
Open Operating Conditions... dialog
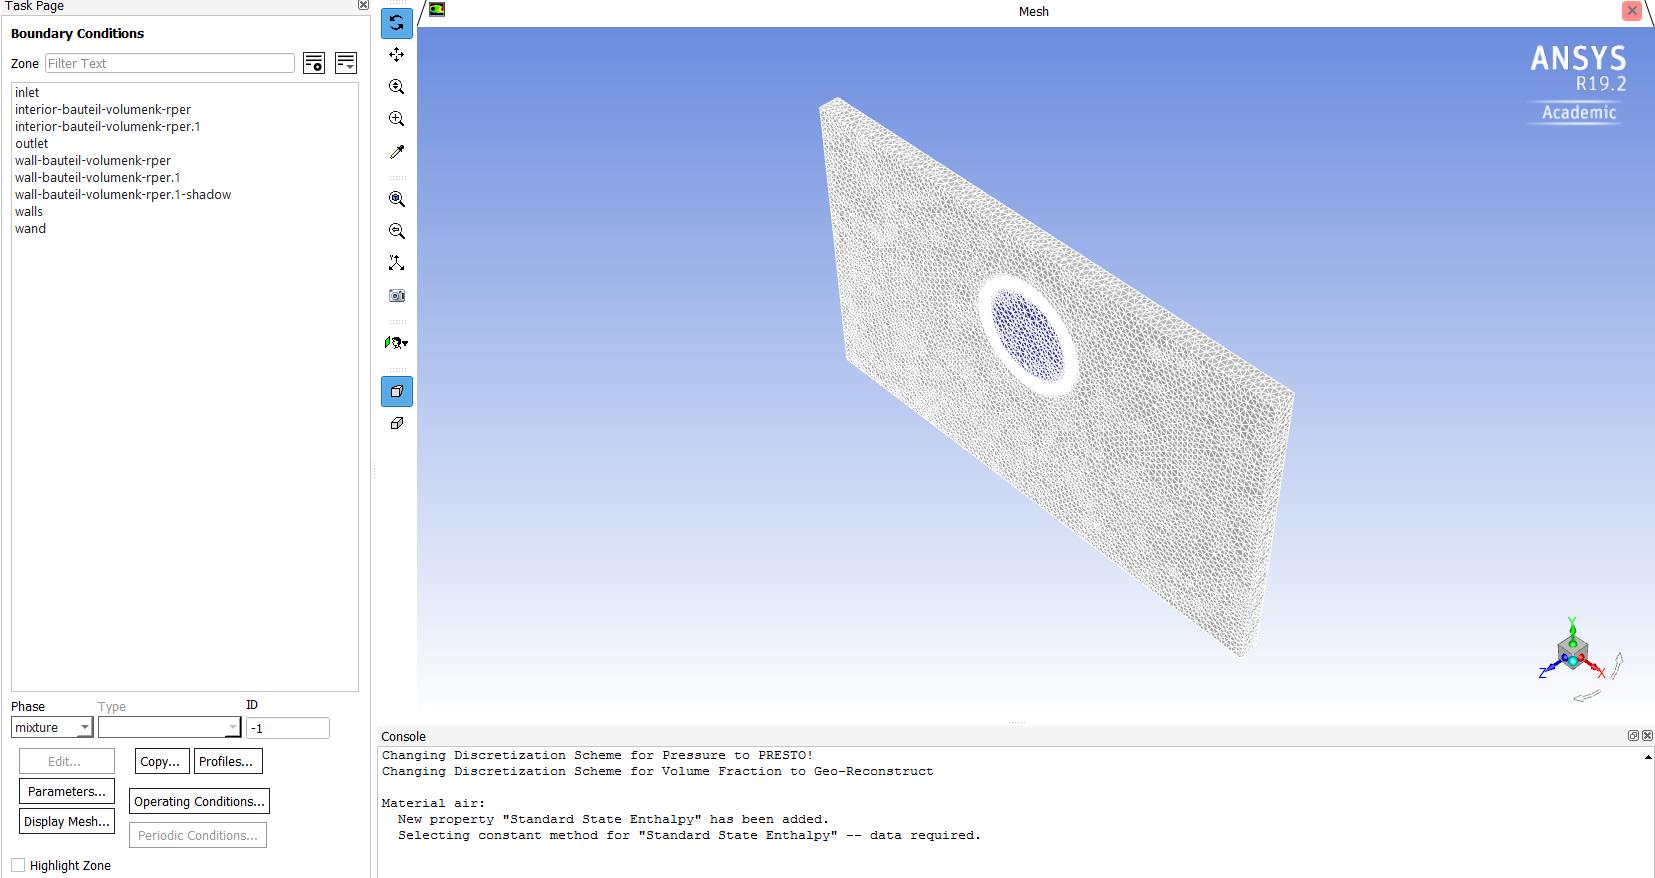click(x=200, y=801)
